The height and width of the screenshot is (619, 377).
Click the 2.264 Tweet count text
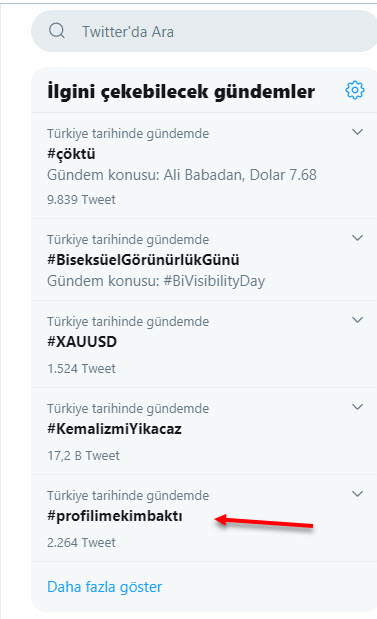[81, 542]
